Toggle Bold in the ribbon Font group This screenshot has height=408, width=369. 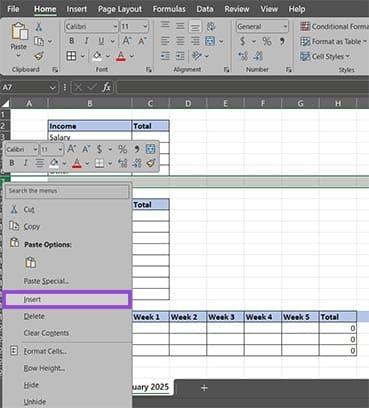(x=71, y=41)
